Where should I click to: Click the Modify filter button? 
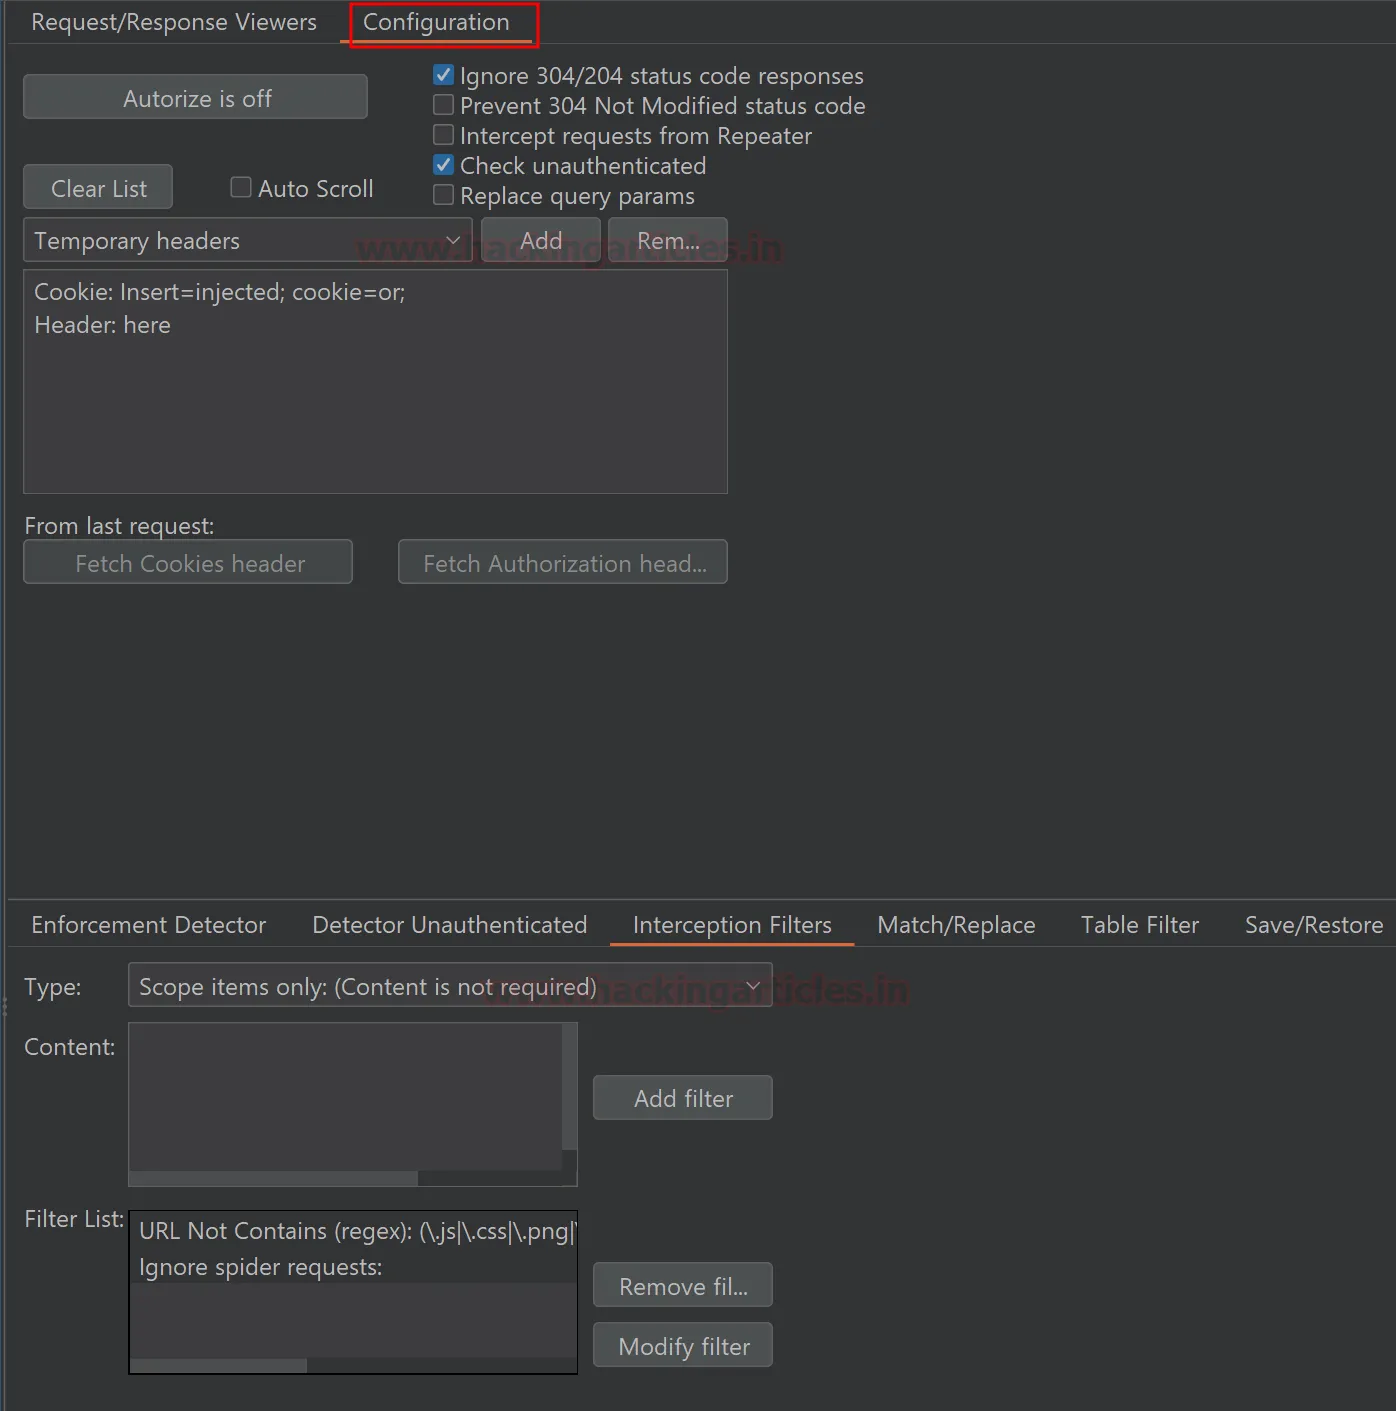pos(683,1346)
